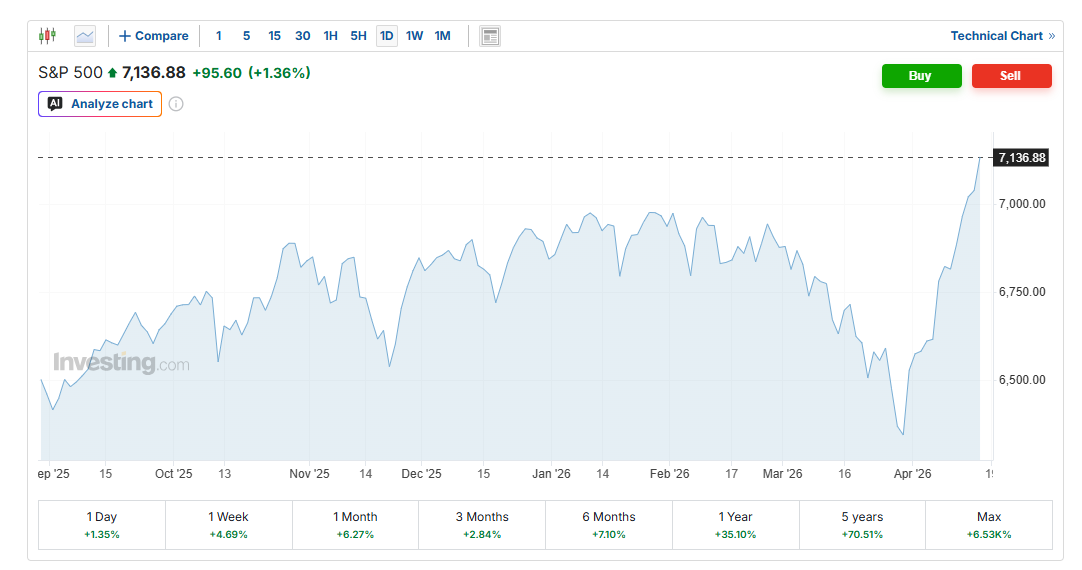Screen dimensions: 1082x570
Task: Select the 1M interval
Action: tap(442, 36)
